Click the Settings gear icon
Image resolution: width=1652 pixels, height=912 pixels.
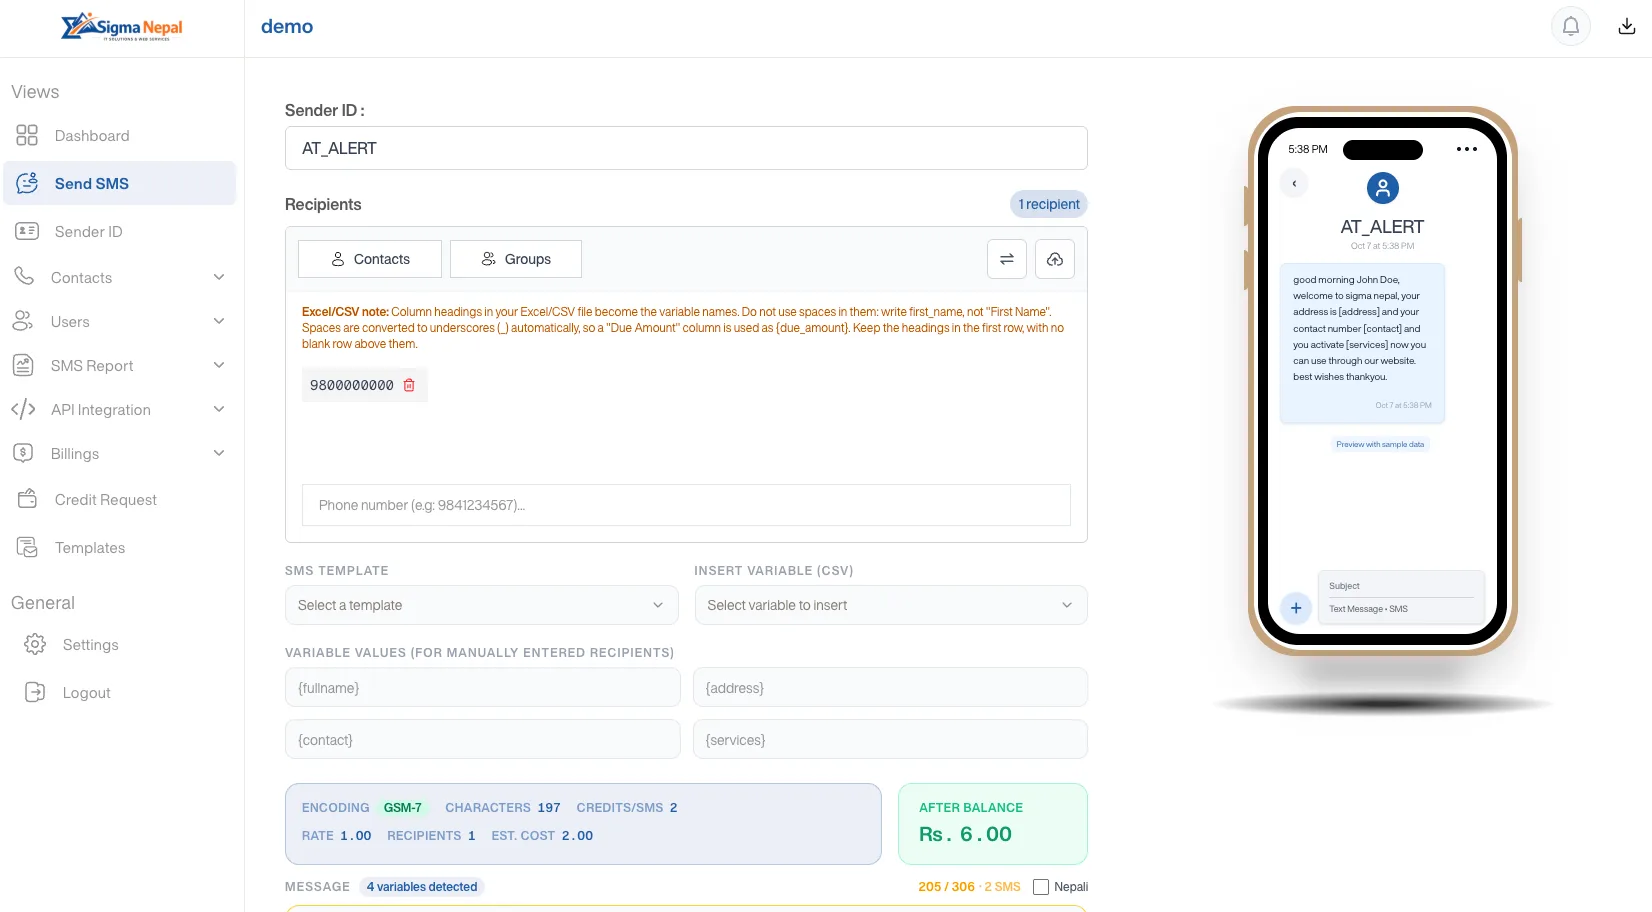click(x=35, y=644)
